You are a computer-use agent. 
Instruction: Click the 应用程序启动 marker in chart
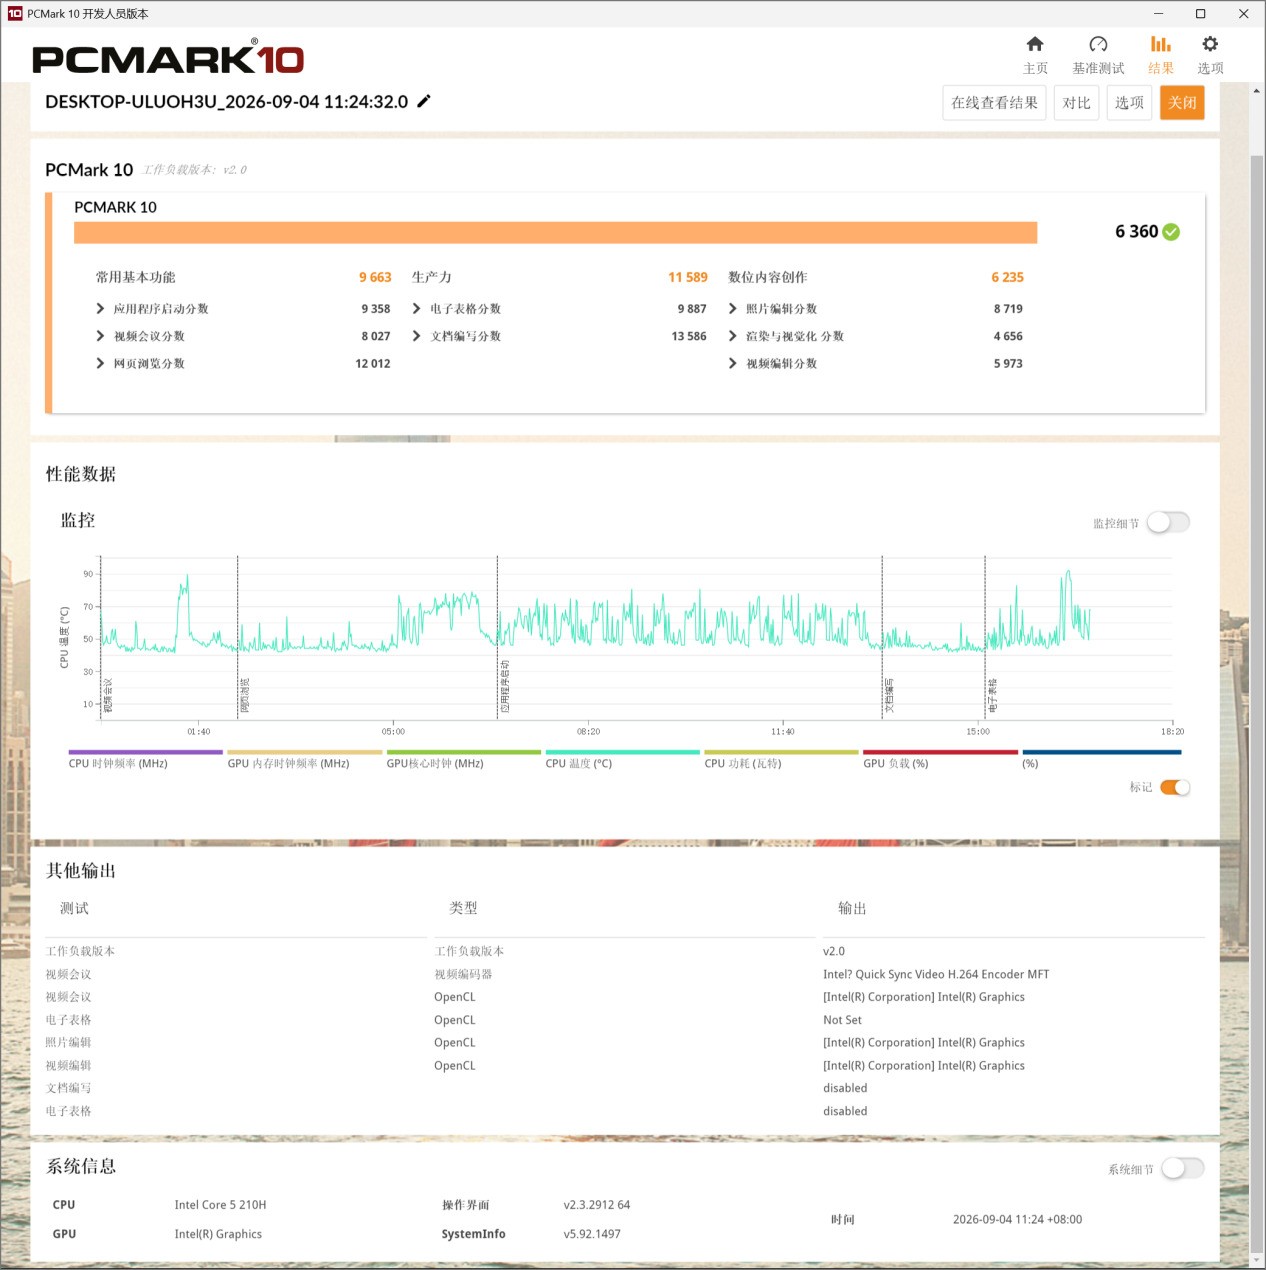pos(505,686)
